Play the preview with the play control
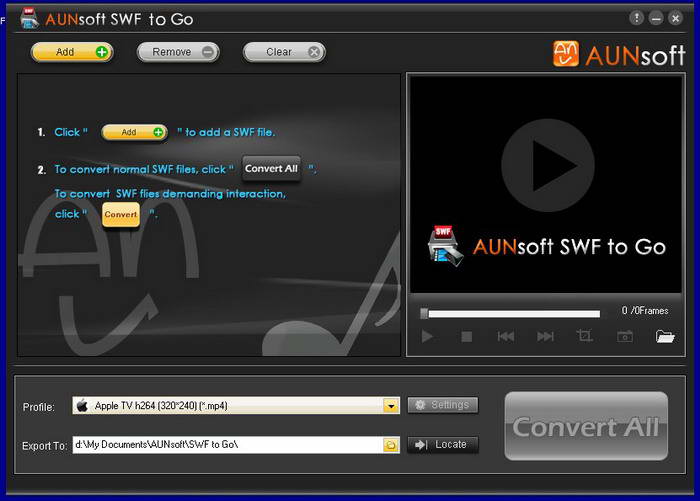Screen dimensions: 700x501 pos(427,336)
